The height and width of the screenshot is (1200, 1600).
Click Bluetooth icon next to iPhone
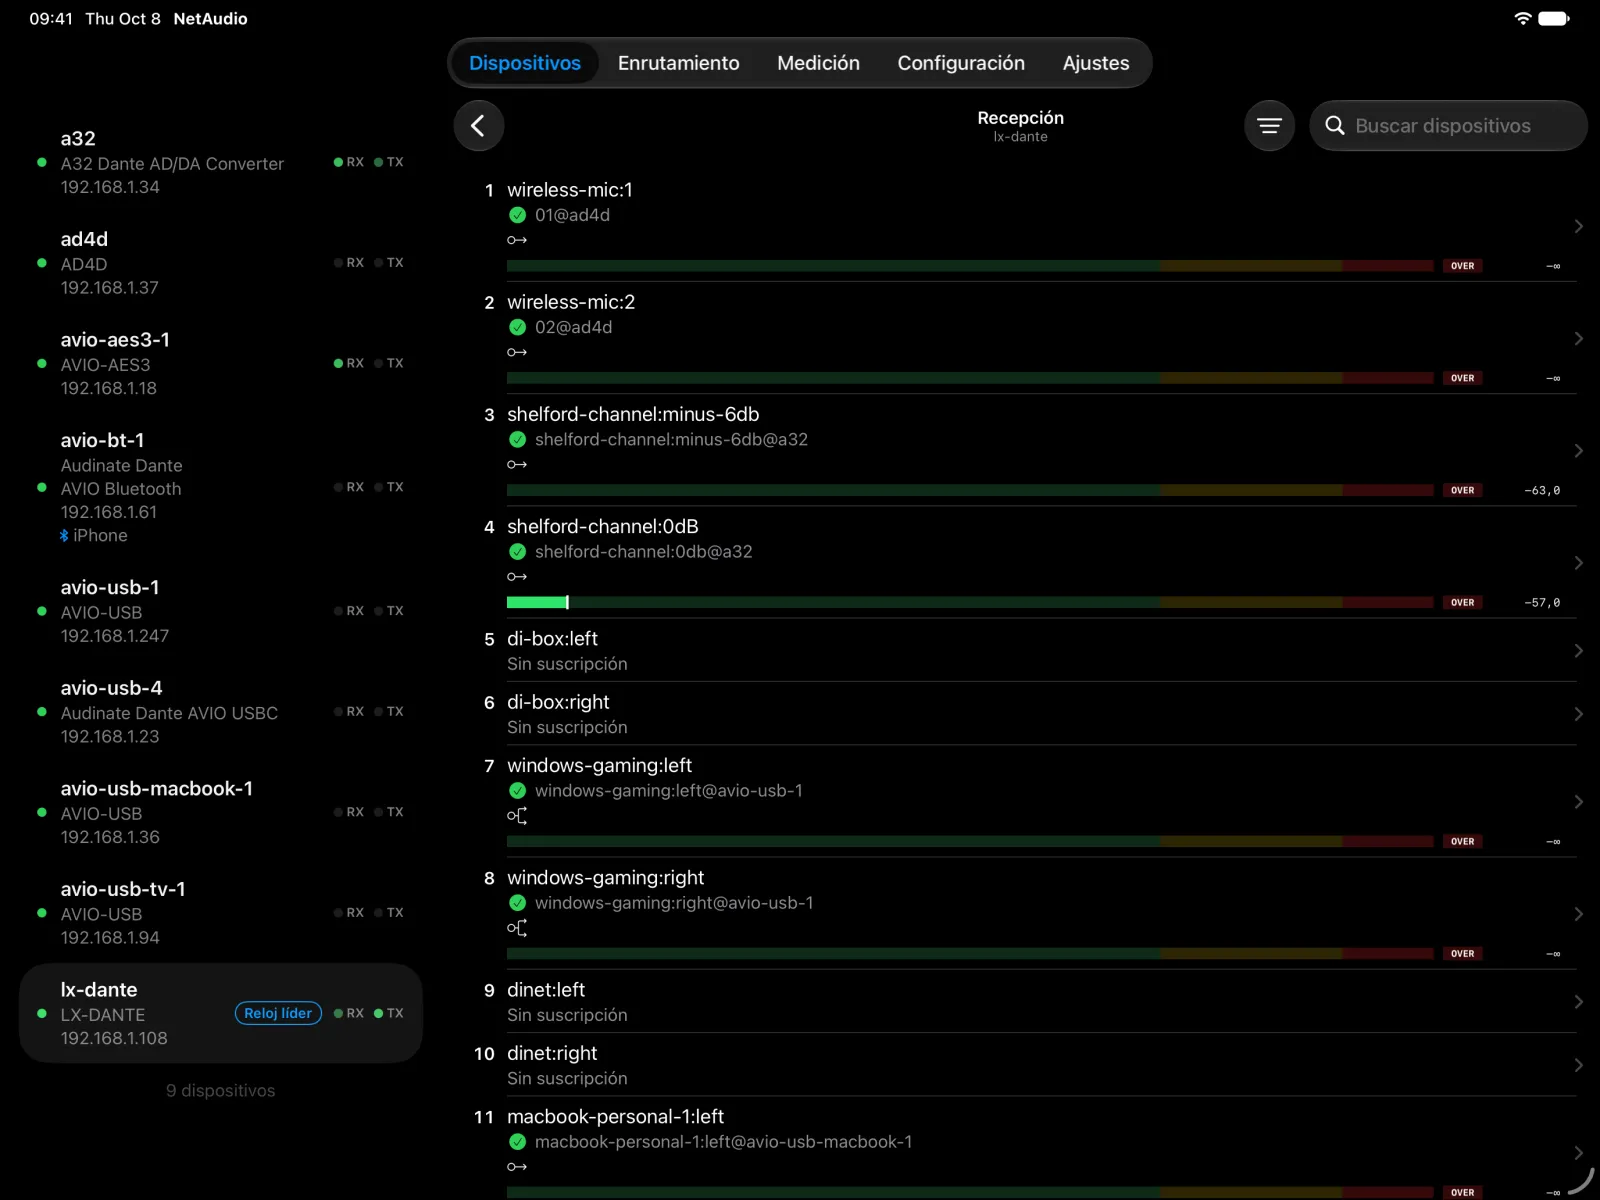[x=64, y=536]
